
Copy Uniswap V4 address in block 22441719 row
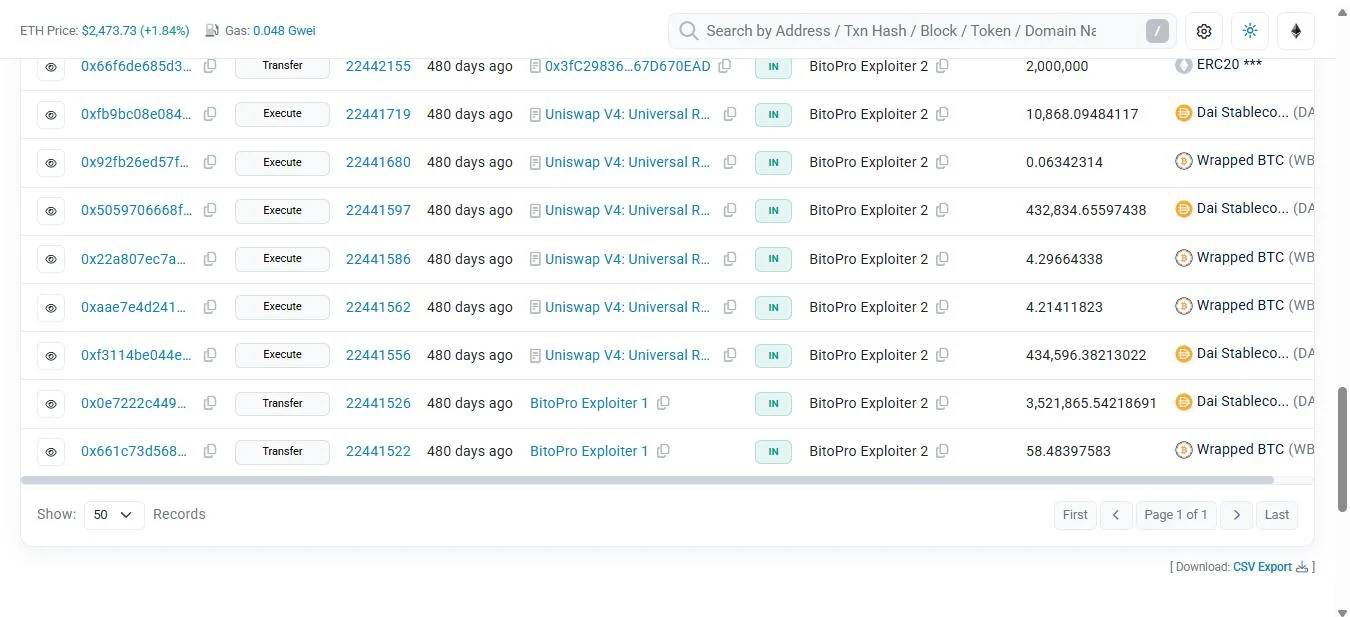click(730, 114)
